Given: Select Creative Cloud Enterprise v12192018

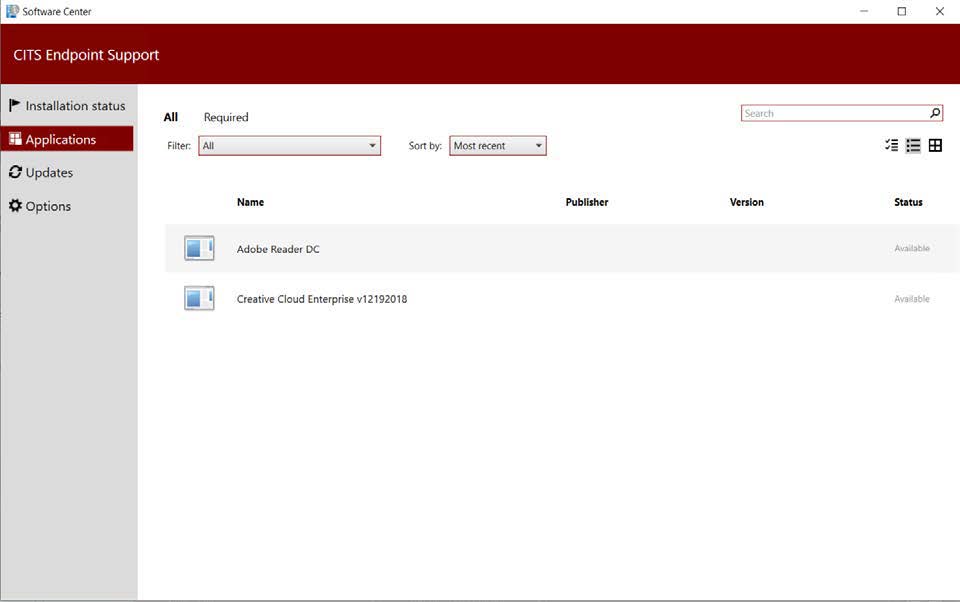Looking at the screenshot, I should (562, 299).
